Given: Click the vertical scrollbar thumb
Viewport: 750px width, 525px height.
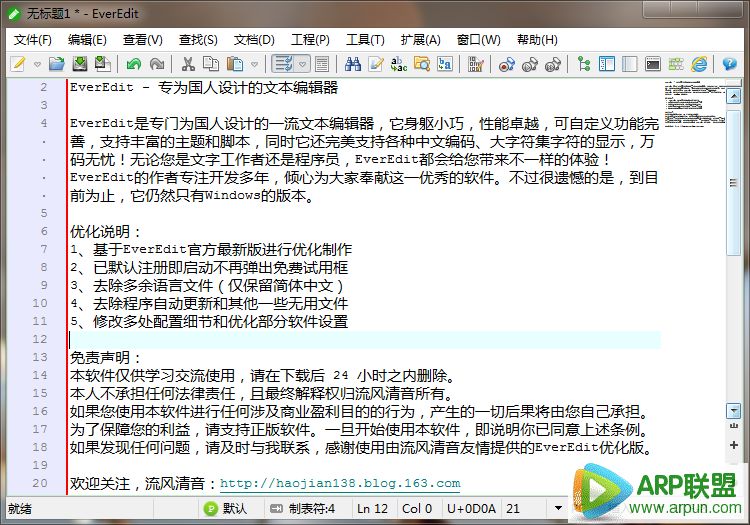Looking at the screenshot, I should click(x=733, y=182).
